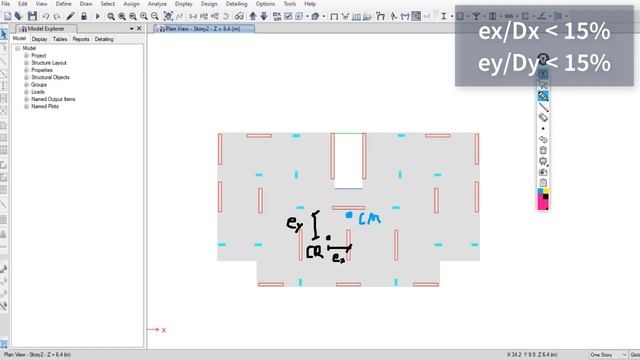This screenshot has height=360, width=640.
Task: Switch to 3-d view button
Action: point(193,16)
